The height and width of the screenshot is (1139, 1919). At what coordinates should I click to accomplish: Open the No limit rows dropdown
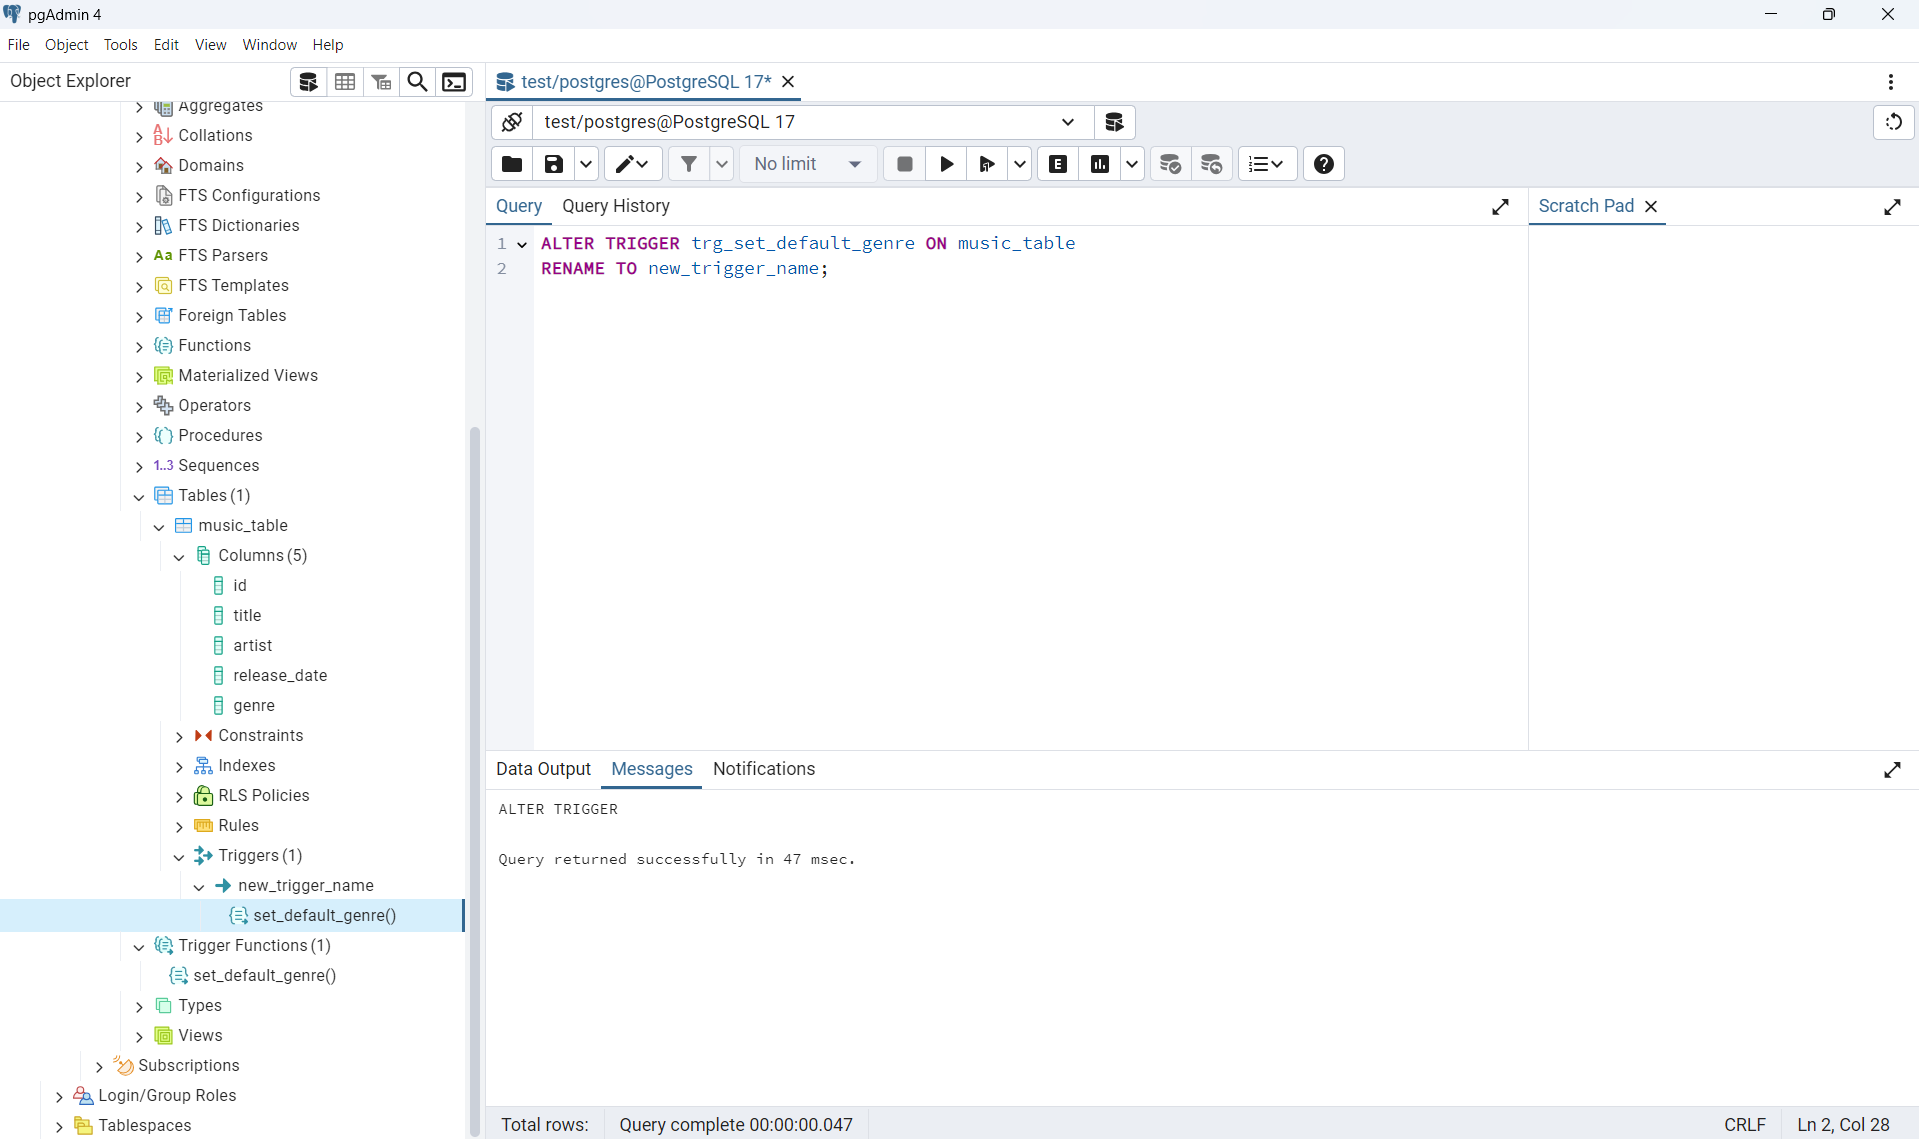pyautogui.click(x=808, y=164)
